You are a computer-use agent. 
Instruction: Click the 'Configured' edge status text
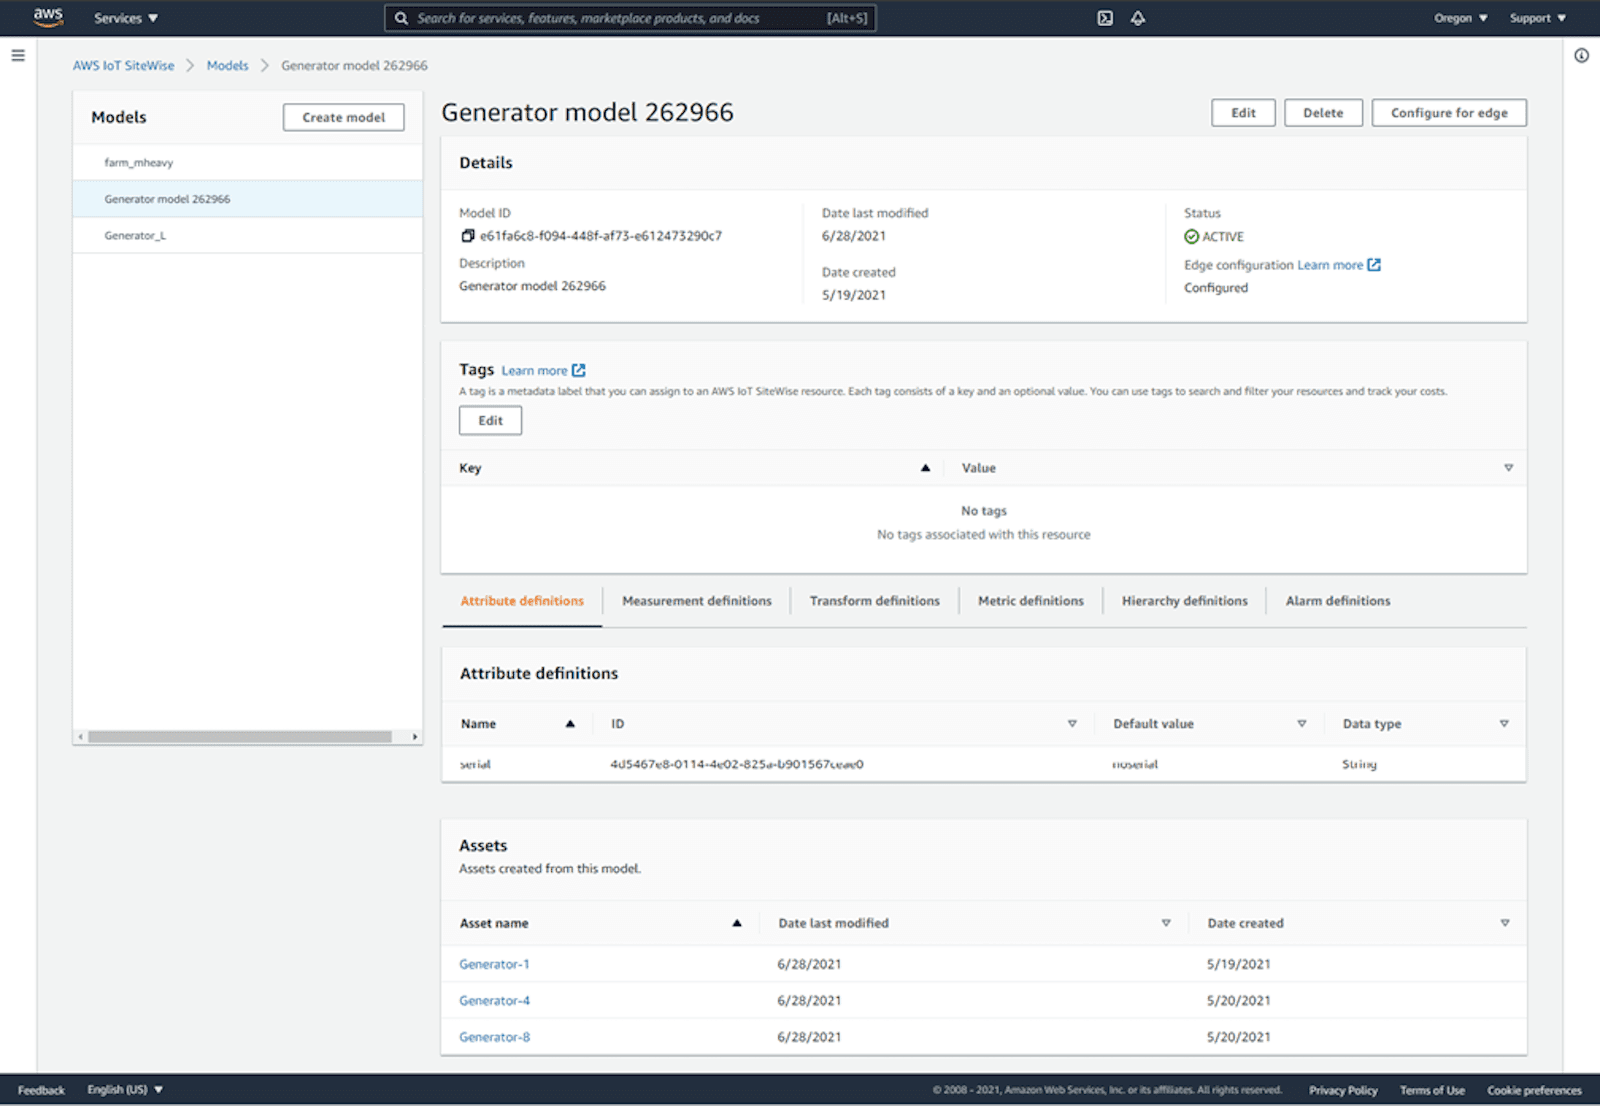pos(1216,288)
